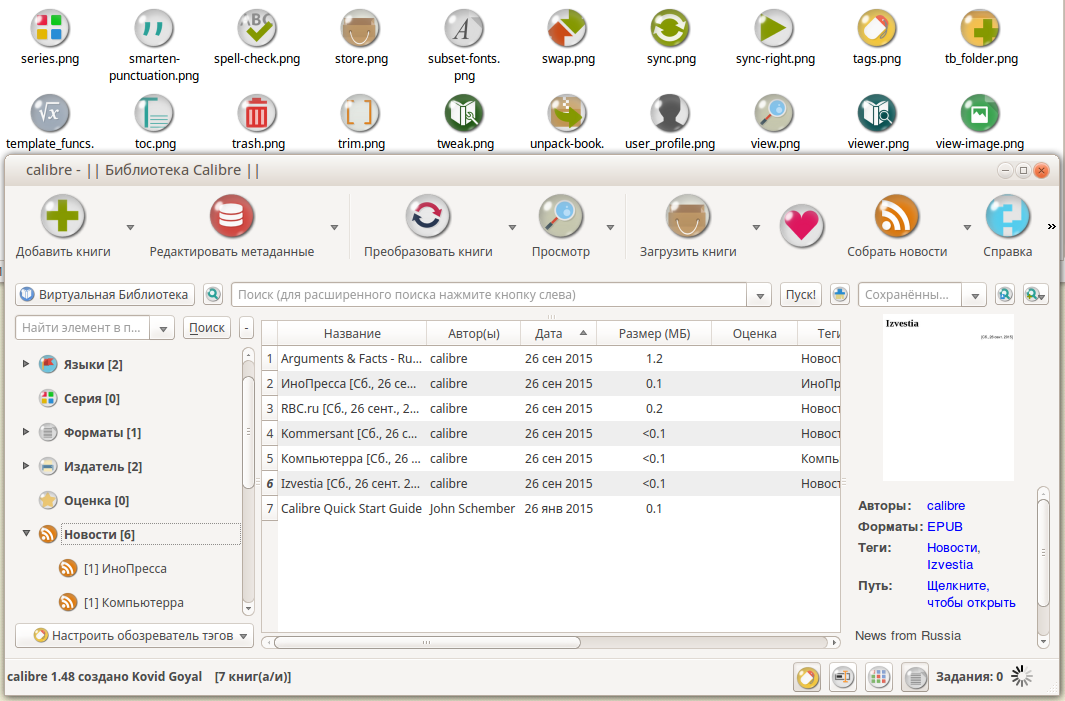The width and height of the screenshot is (1065, 701).
Task: Open the Справка help icon
Action: [x=1007, y=217]
